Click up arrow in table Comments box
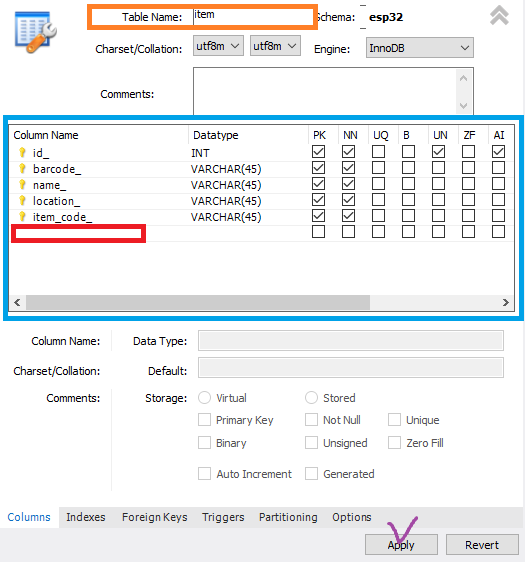Screen dimensions: 528x566 pos(464,78)
